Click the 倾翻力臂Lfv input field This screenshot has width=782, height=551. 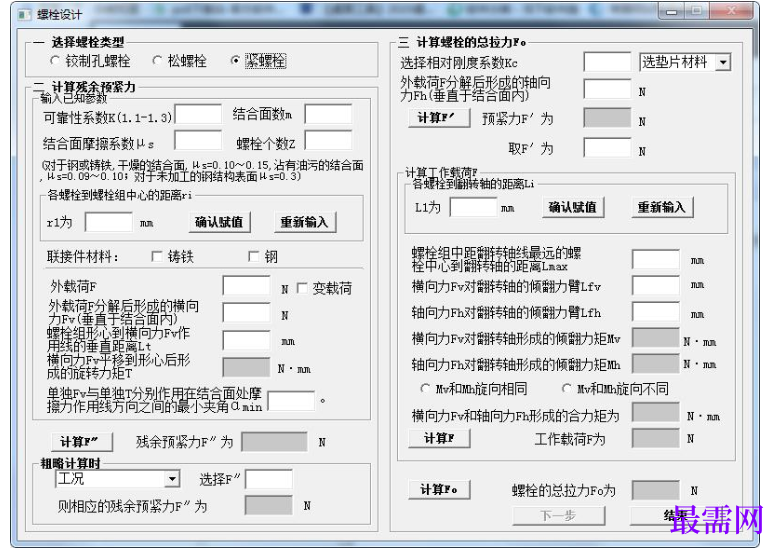656,286
